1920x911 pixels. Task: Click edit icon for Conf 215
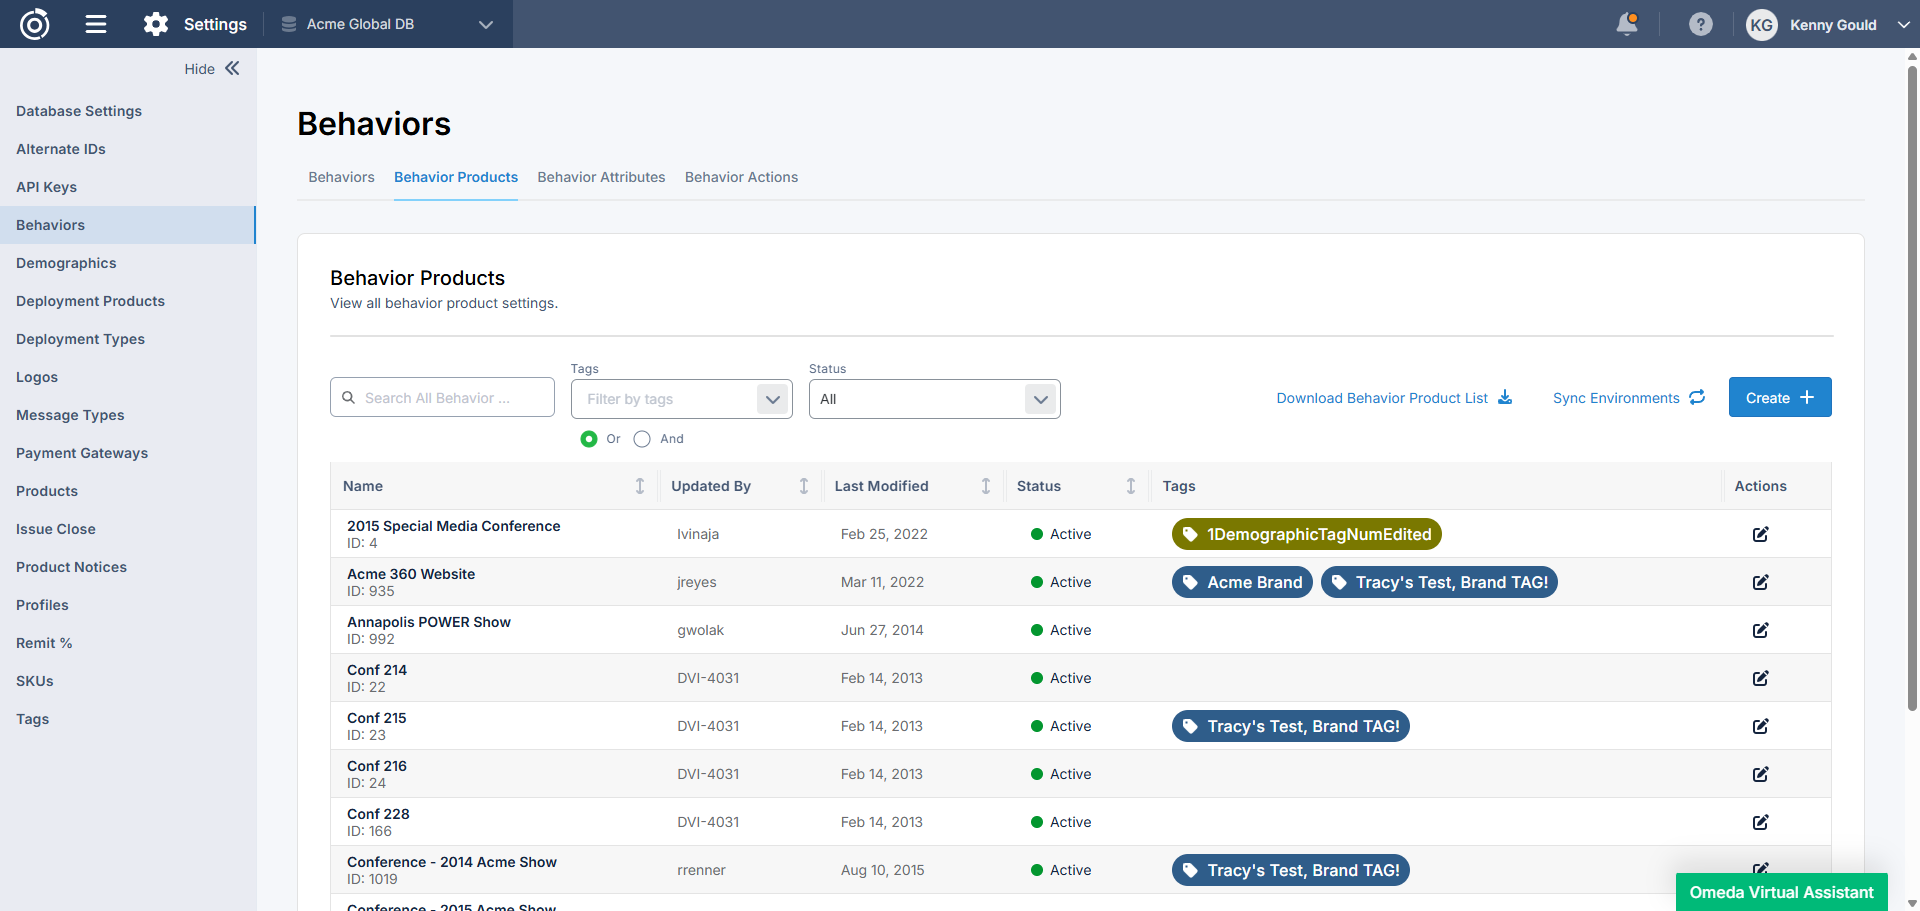pos(1760,726)
